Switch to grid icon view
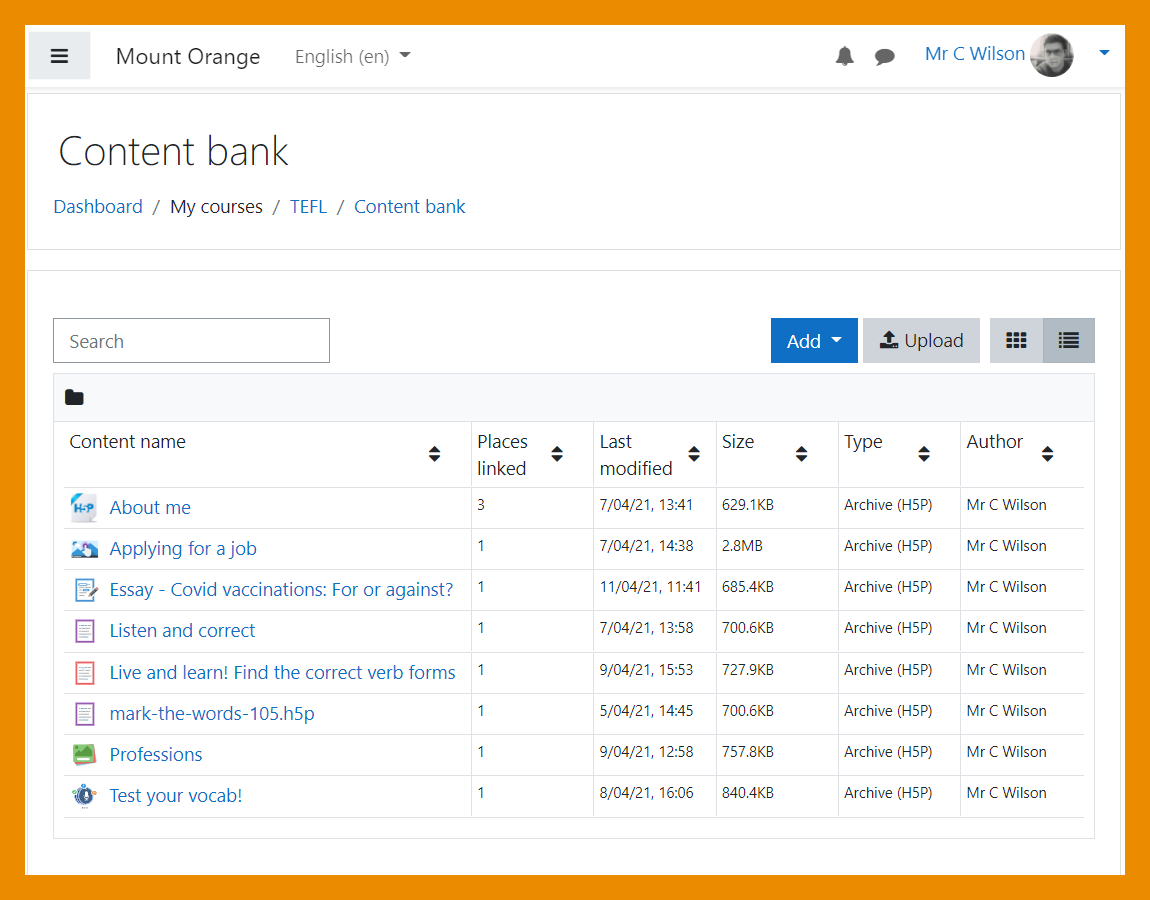 pos(1016,341)
